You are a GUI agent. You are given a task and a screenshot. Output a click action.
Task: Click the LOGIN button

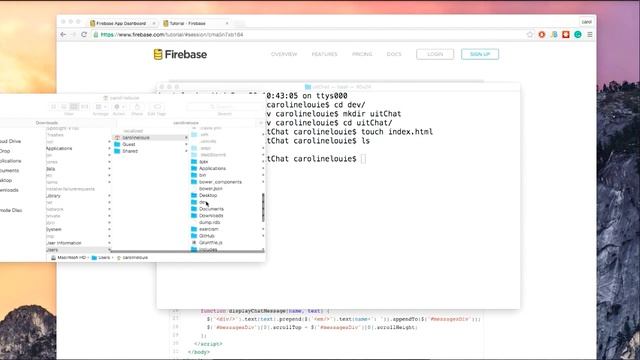(x=435, y=54)
